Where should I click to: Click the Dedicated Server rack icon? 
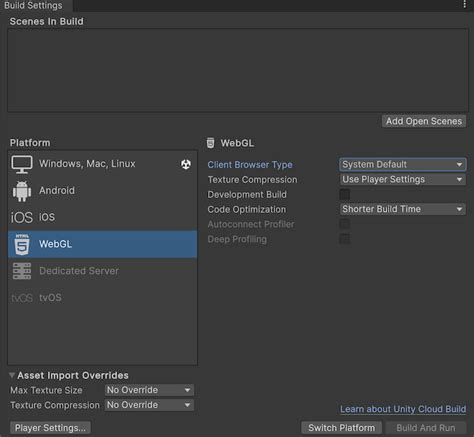point(22,271)
